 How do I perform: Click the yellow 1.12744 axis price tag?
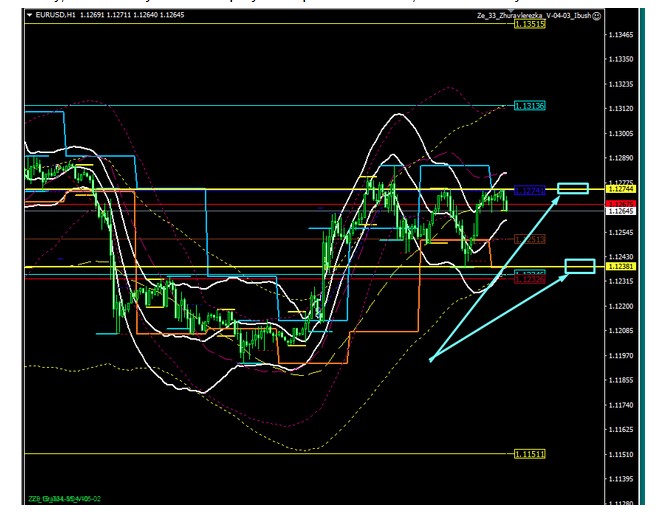coord(624,189)
